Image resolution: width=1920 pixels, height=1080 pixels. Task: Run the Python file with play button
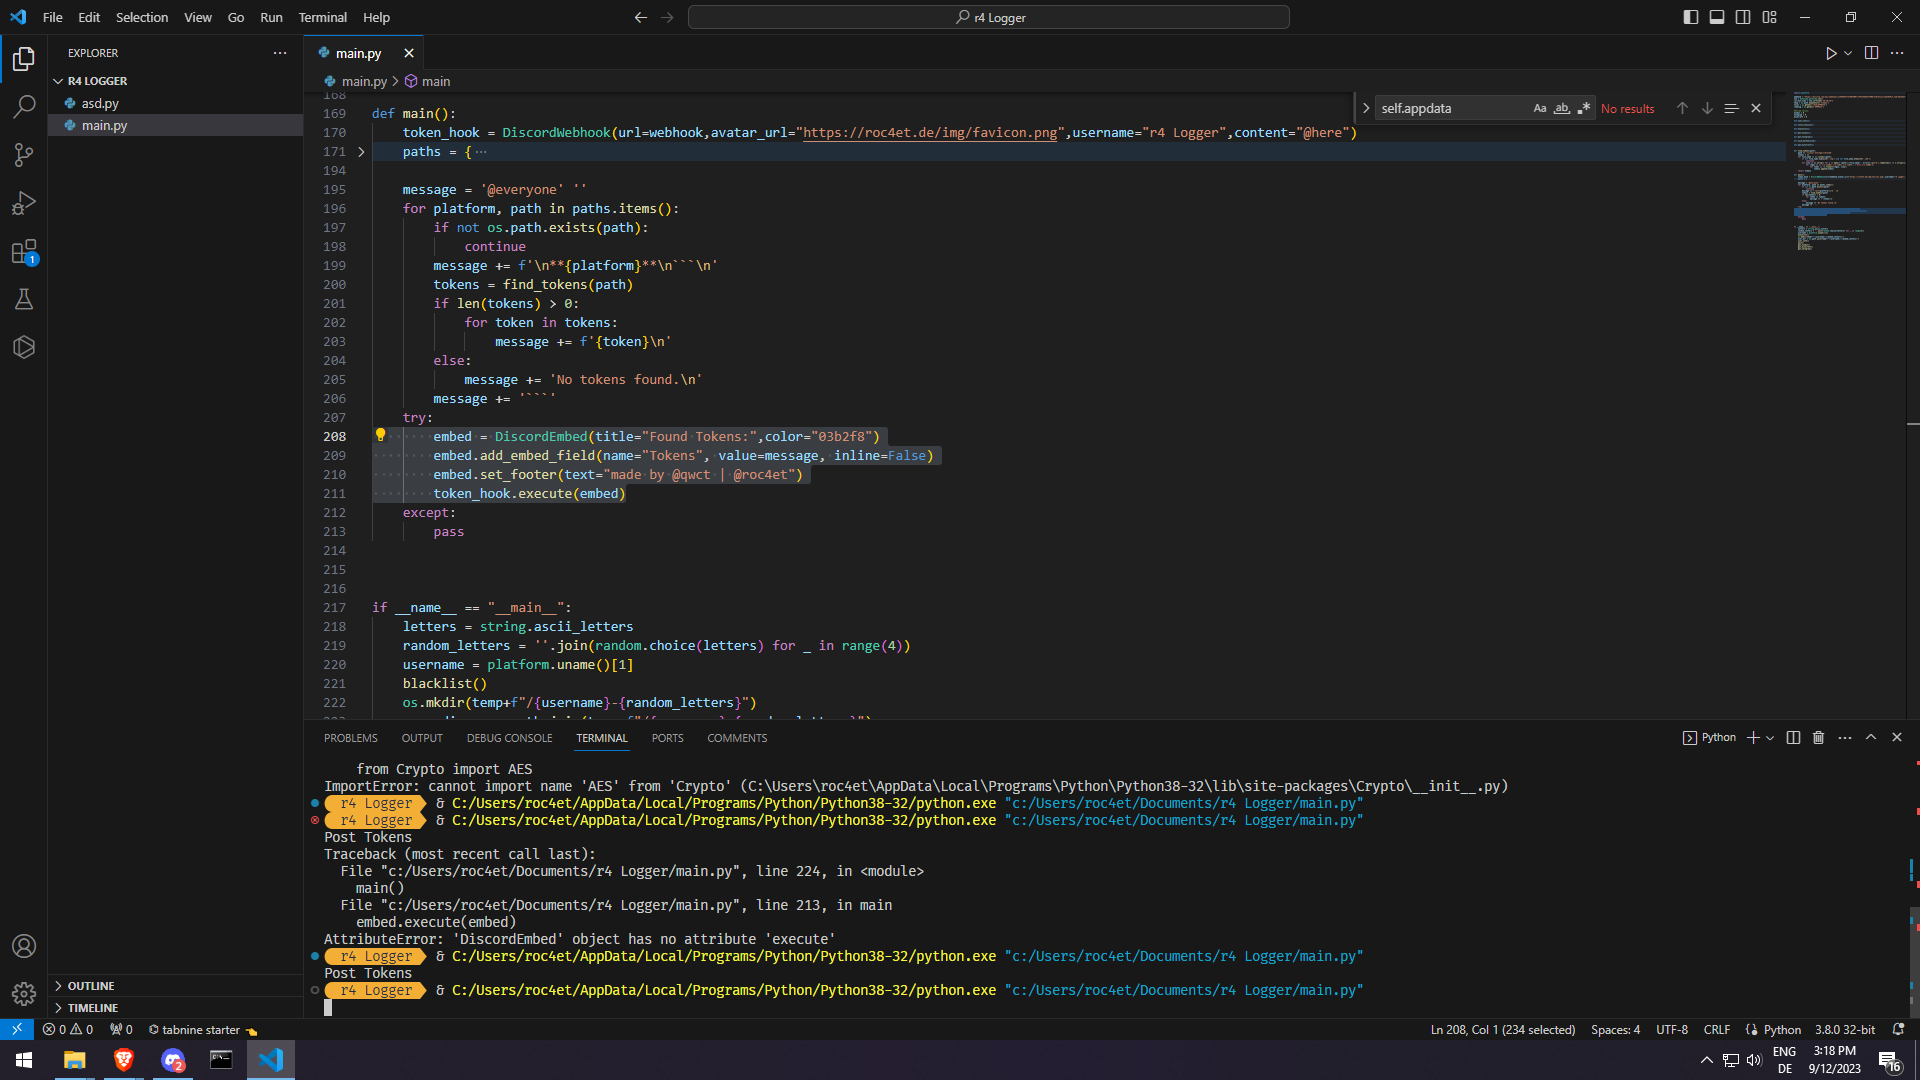tap(1830, 53)
